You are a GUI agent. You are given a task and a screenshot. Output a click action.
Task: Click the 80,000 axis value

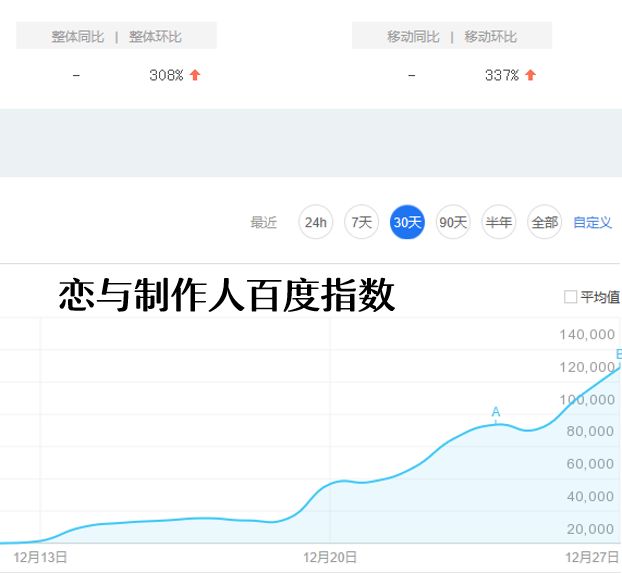point(590,431)
